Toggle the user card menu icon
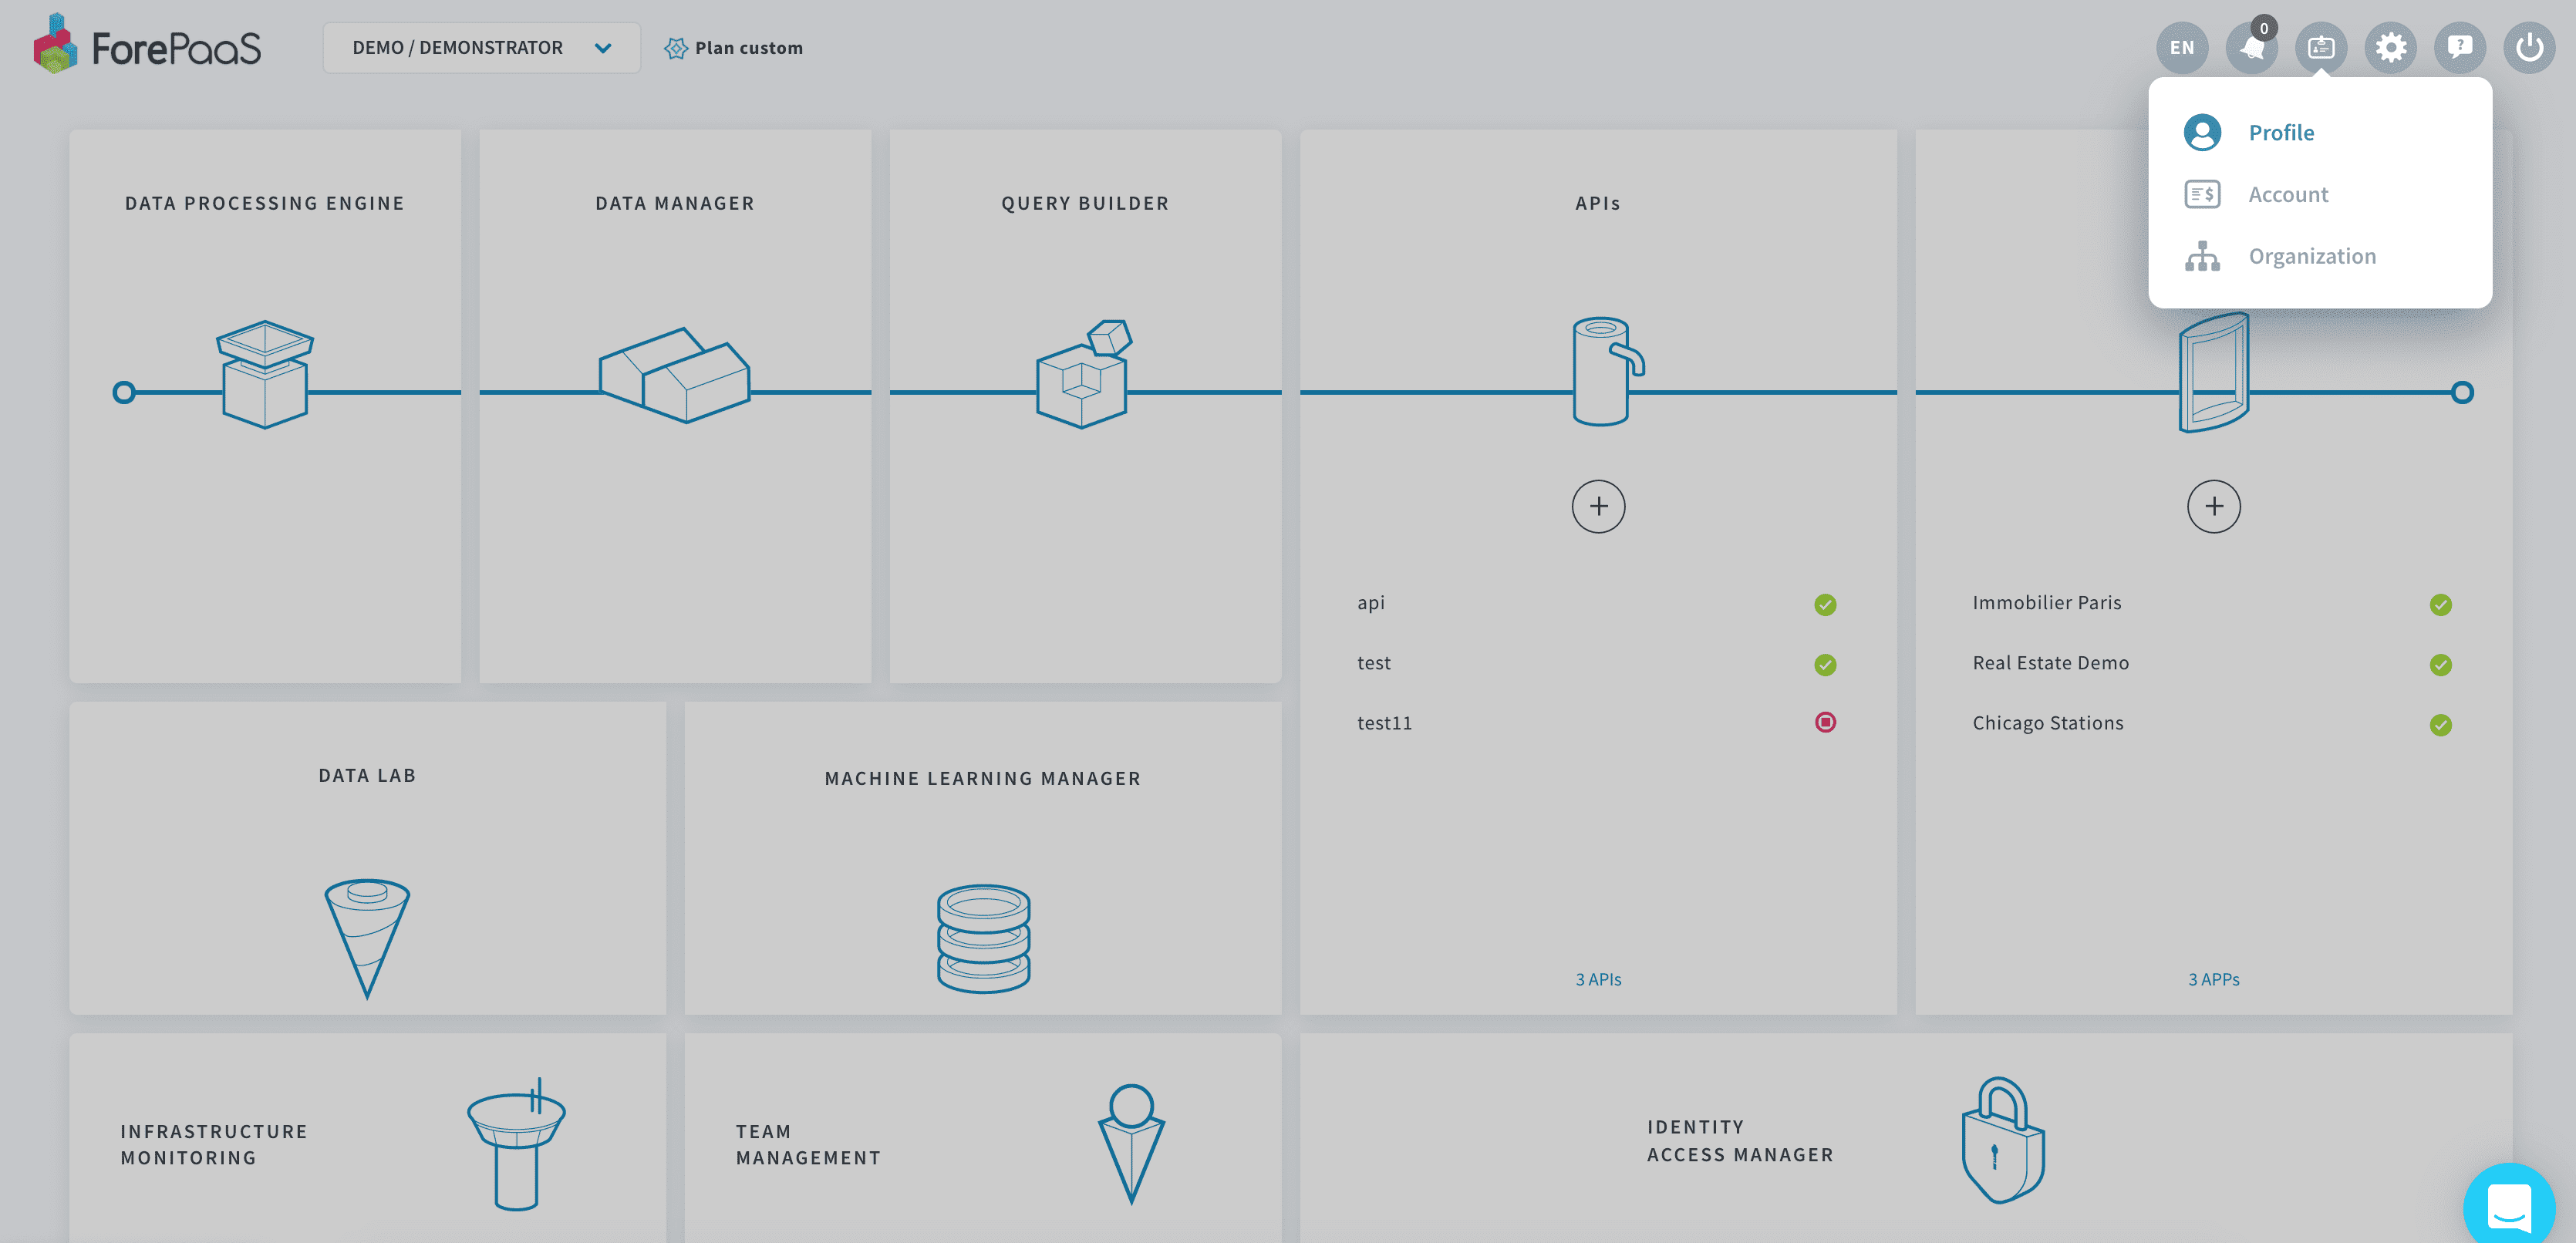Image resolution: width=2576 pixels, height=1243 pixels. point(2321,48)
